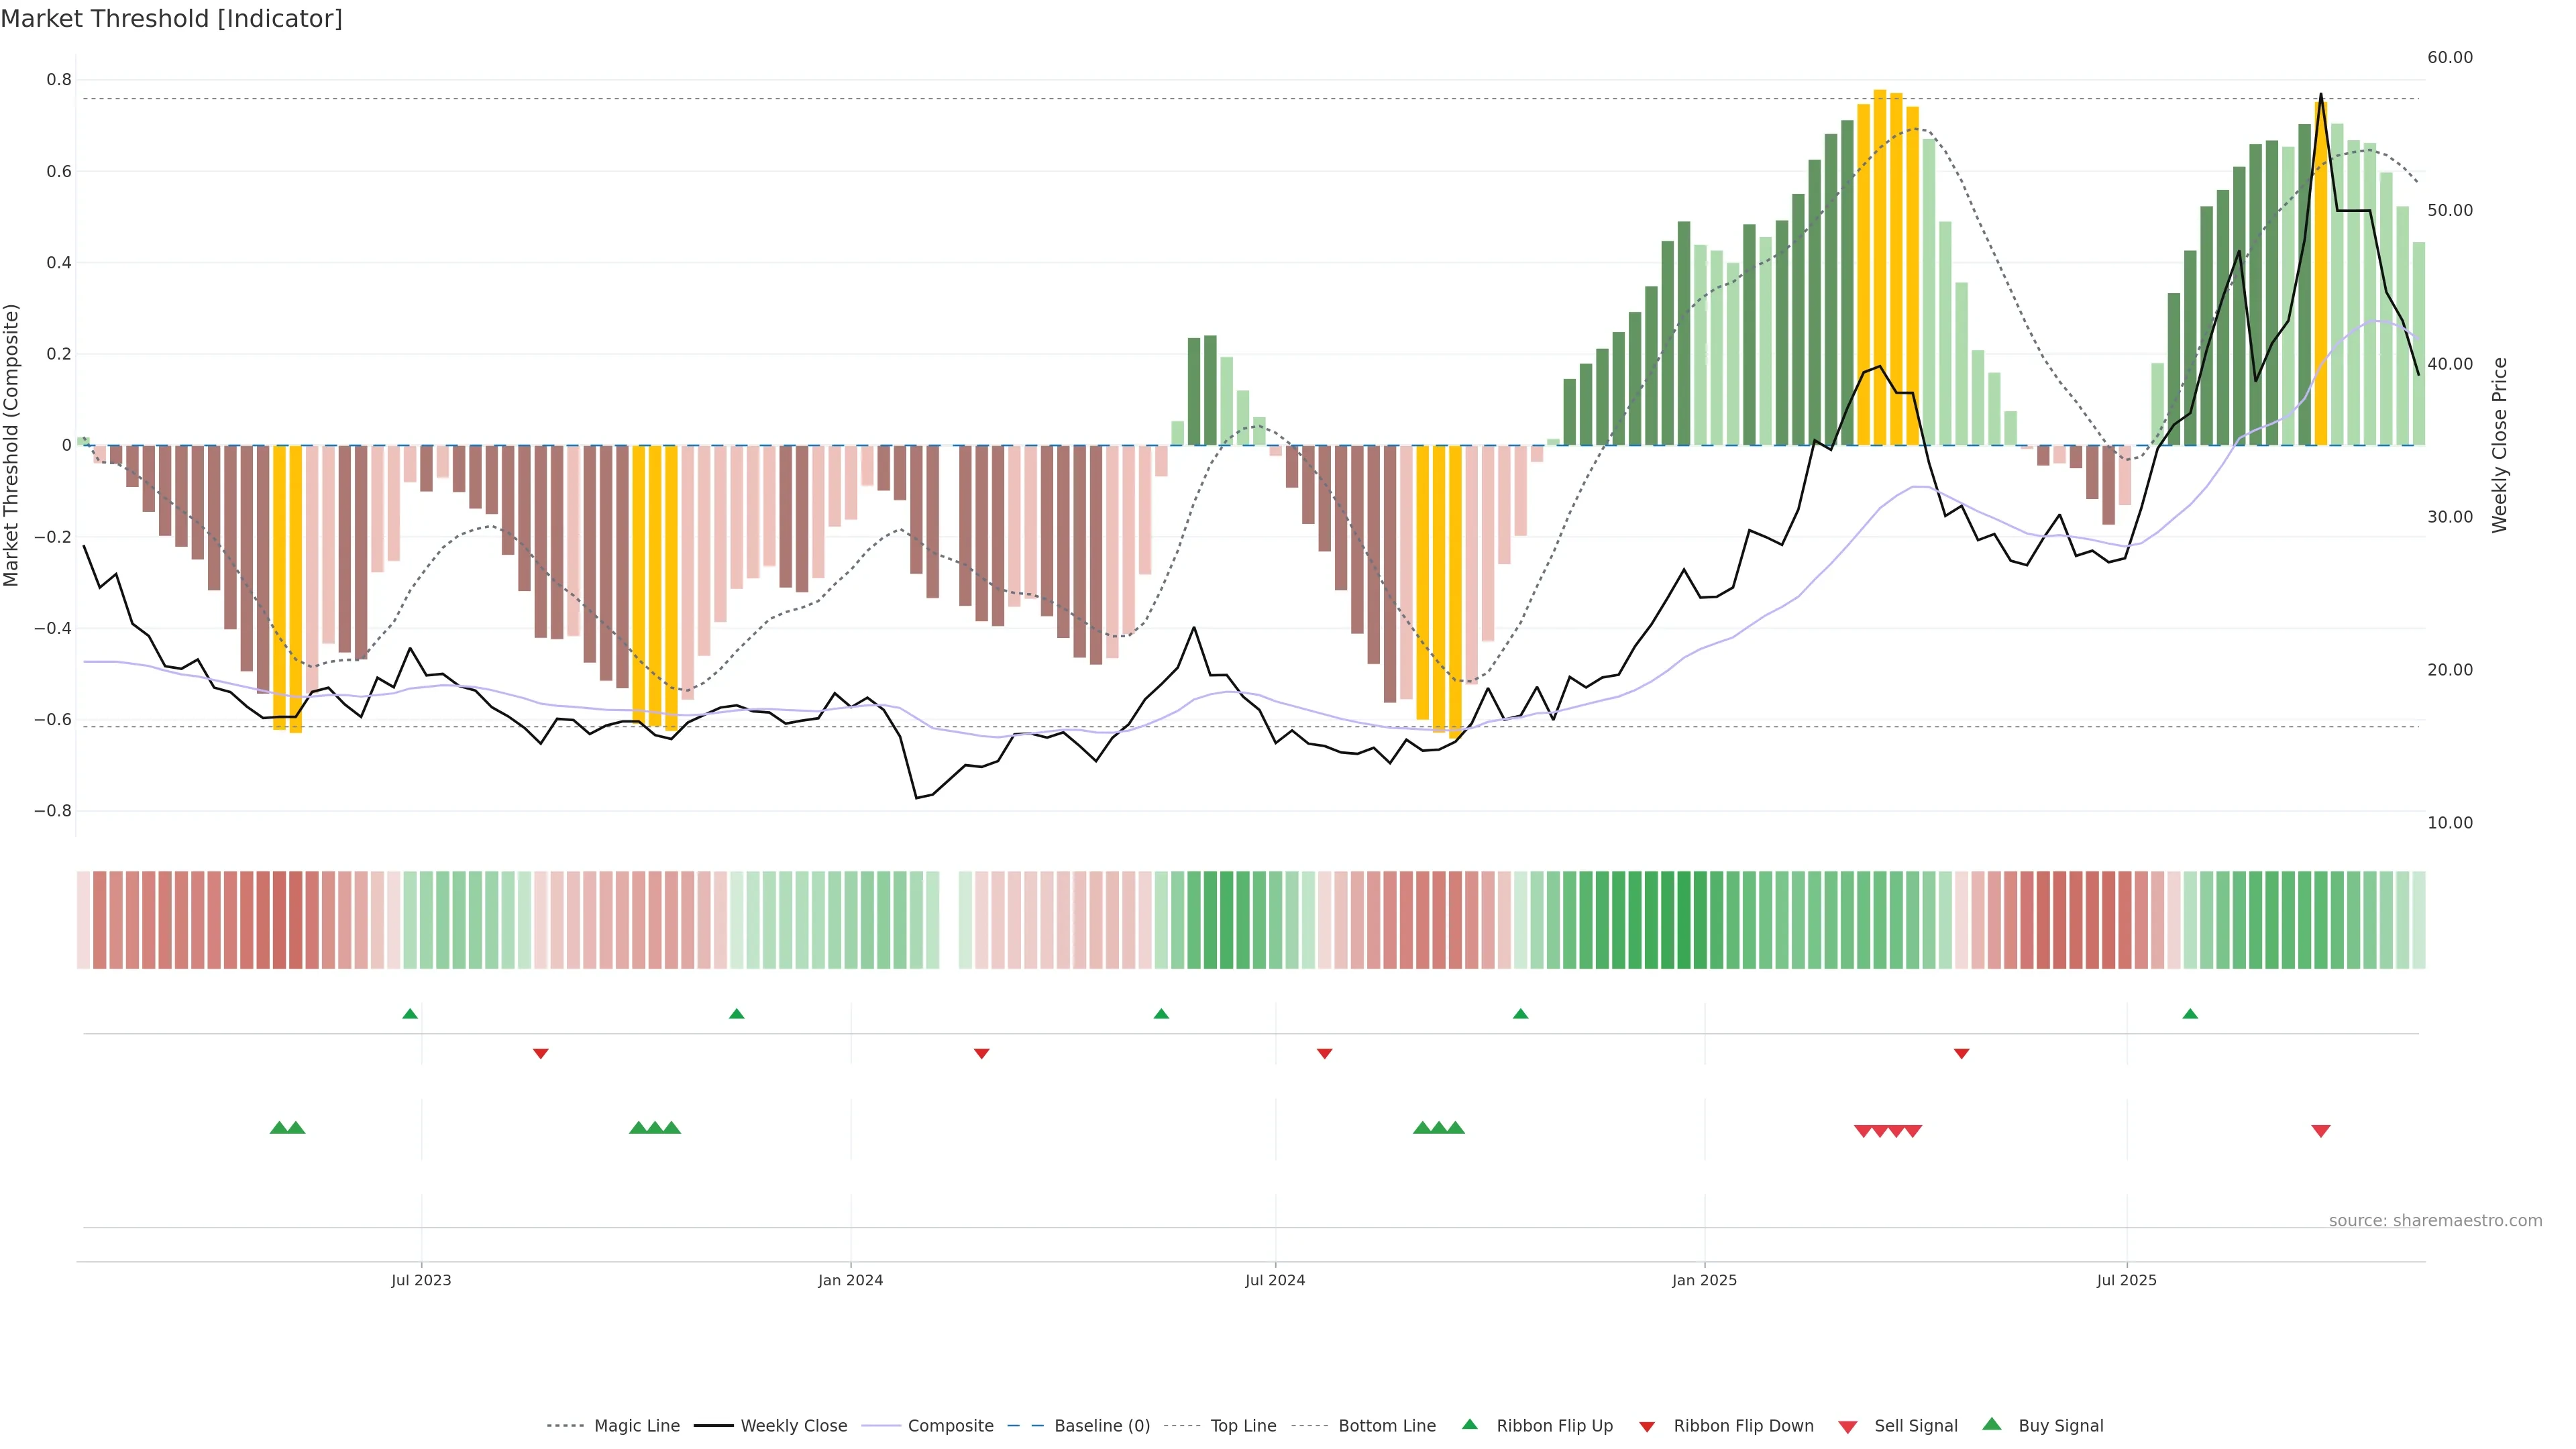2576x1449 pixels.
Task: Click the Jul 2024 x-axis tick label
Action: (x=1275, y=1280)
